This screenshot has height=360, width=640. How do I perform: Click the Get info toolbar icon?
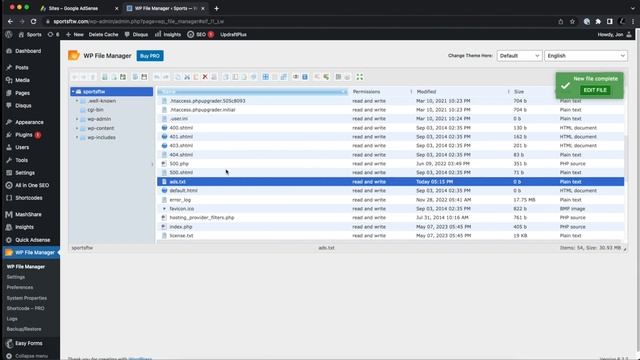304,77
